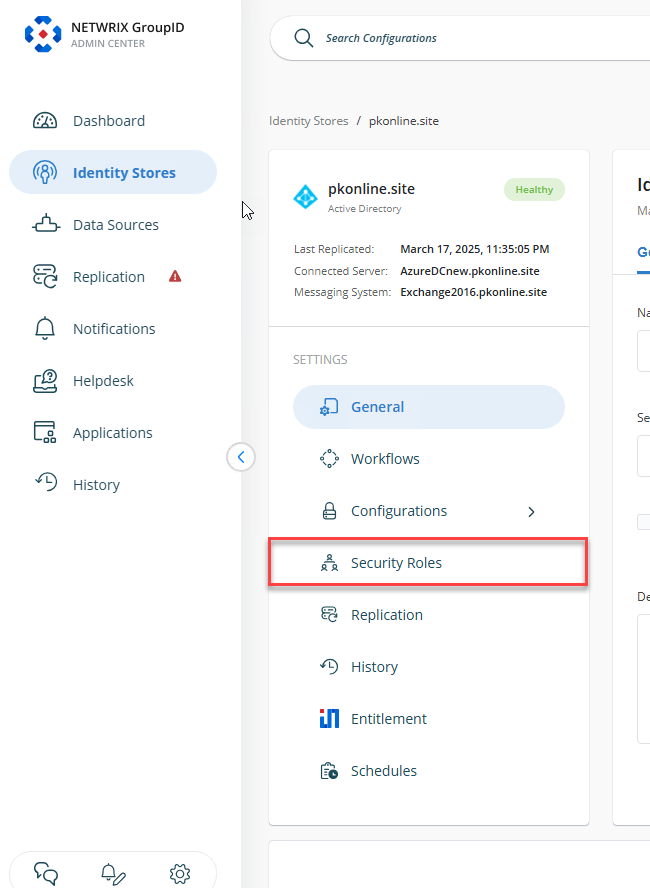The width and height of the screenshot is (650, 888).
Task: Click the sidebar History clock icon
Action: (x=46, y=483)
